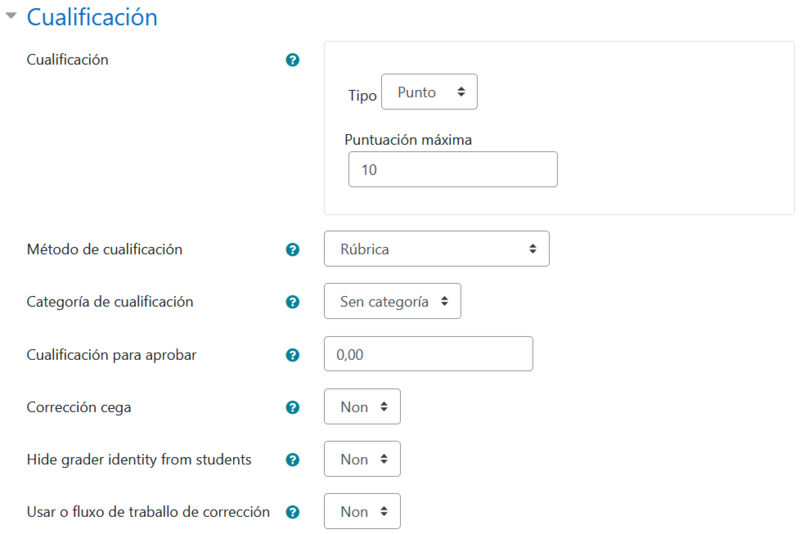
Task: Open Usar o fluxo de traballo dropdown
Action: coord(362,511)
